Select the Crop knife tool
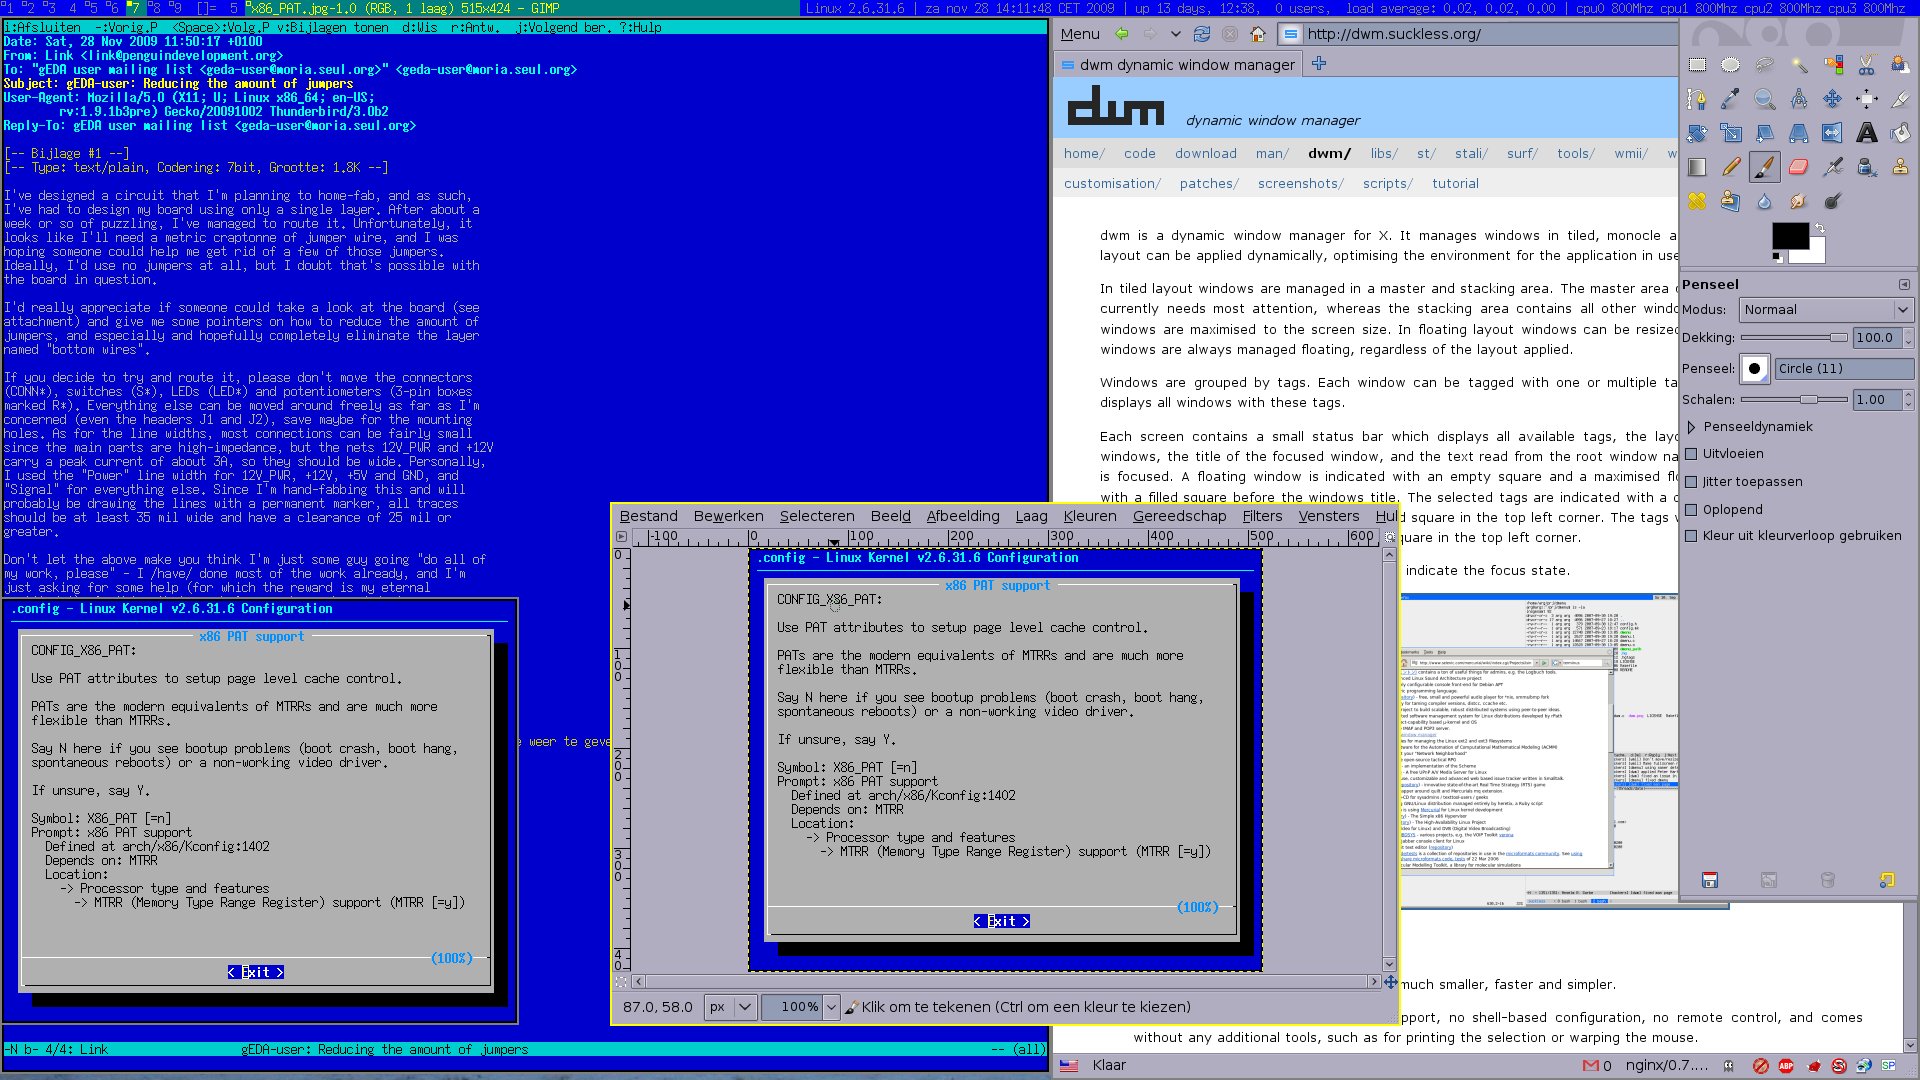The image size is (1920, 1080). point(1900,99)
